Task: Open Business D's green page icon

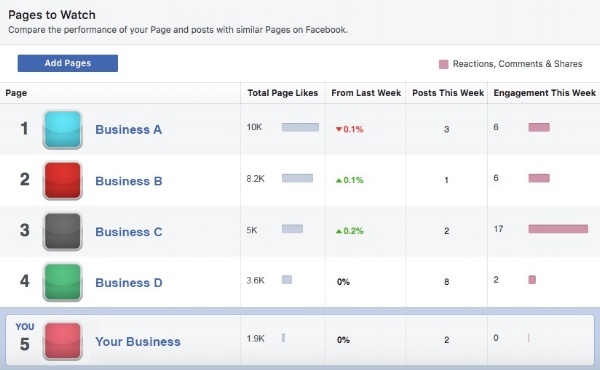Action: [62, 282]
